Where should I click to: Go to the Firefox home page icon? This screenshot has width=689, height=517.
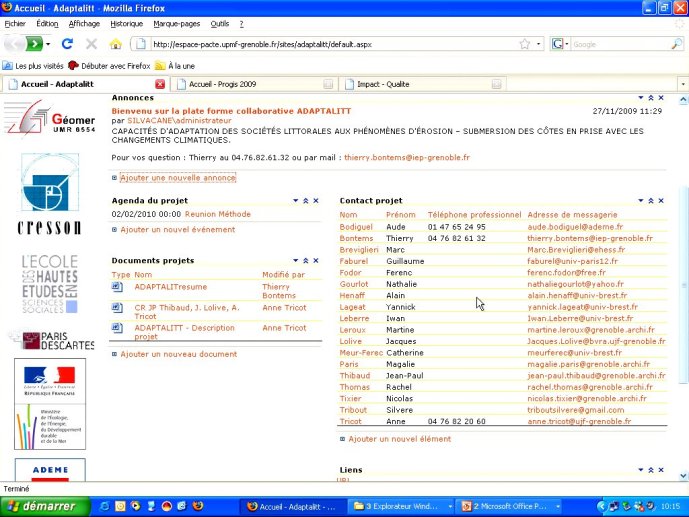pos(116,44)
